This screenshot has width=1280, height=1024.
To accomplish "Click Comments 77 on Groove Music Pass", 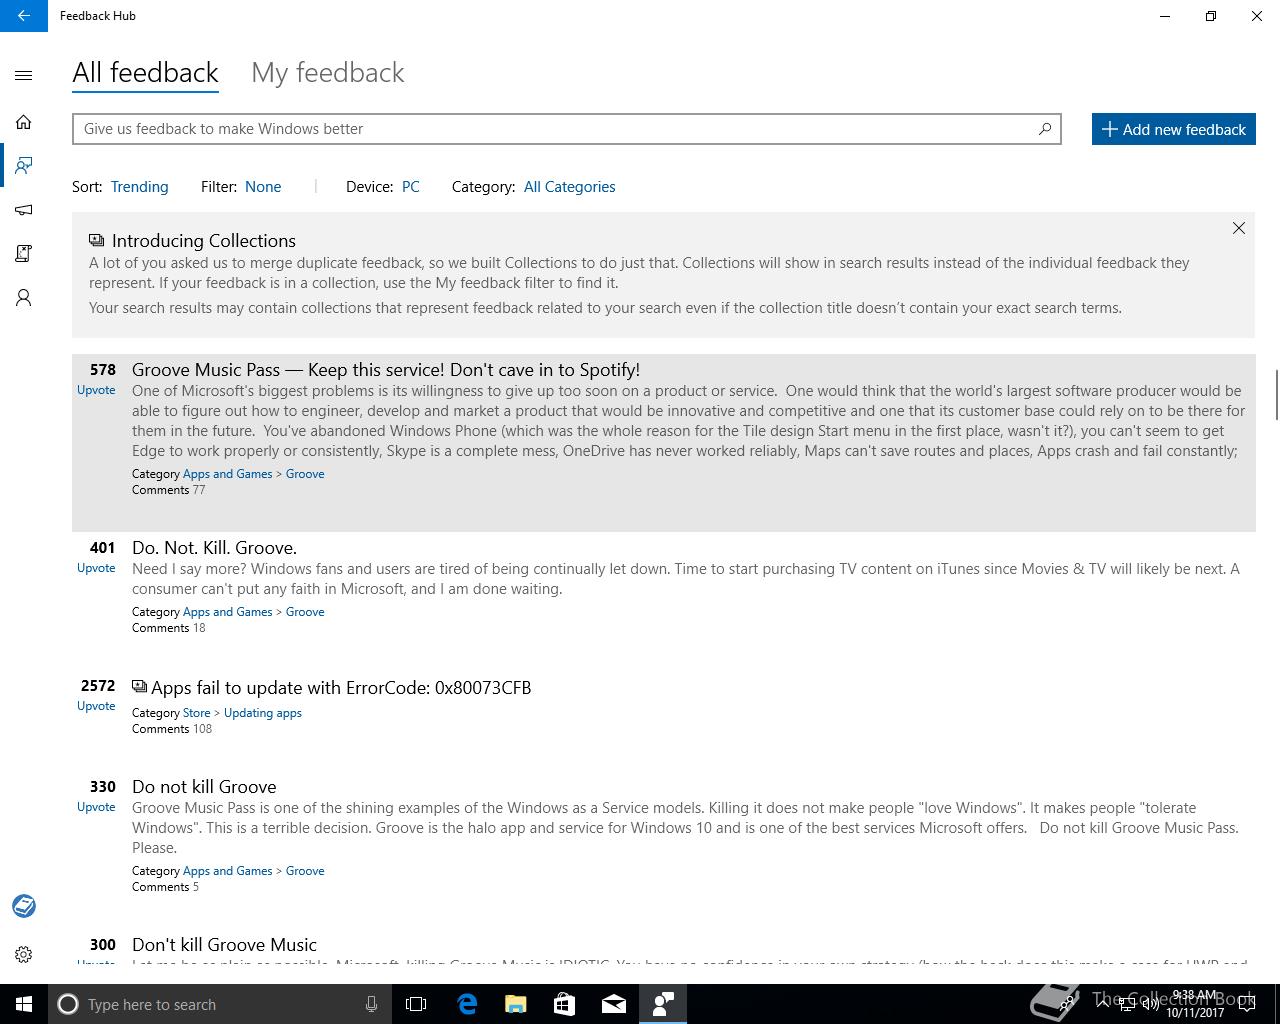I will point(168,490).
